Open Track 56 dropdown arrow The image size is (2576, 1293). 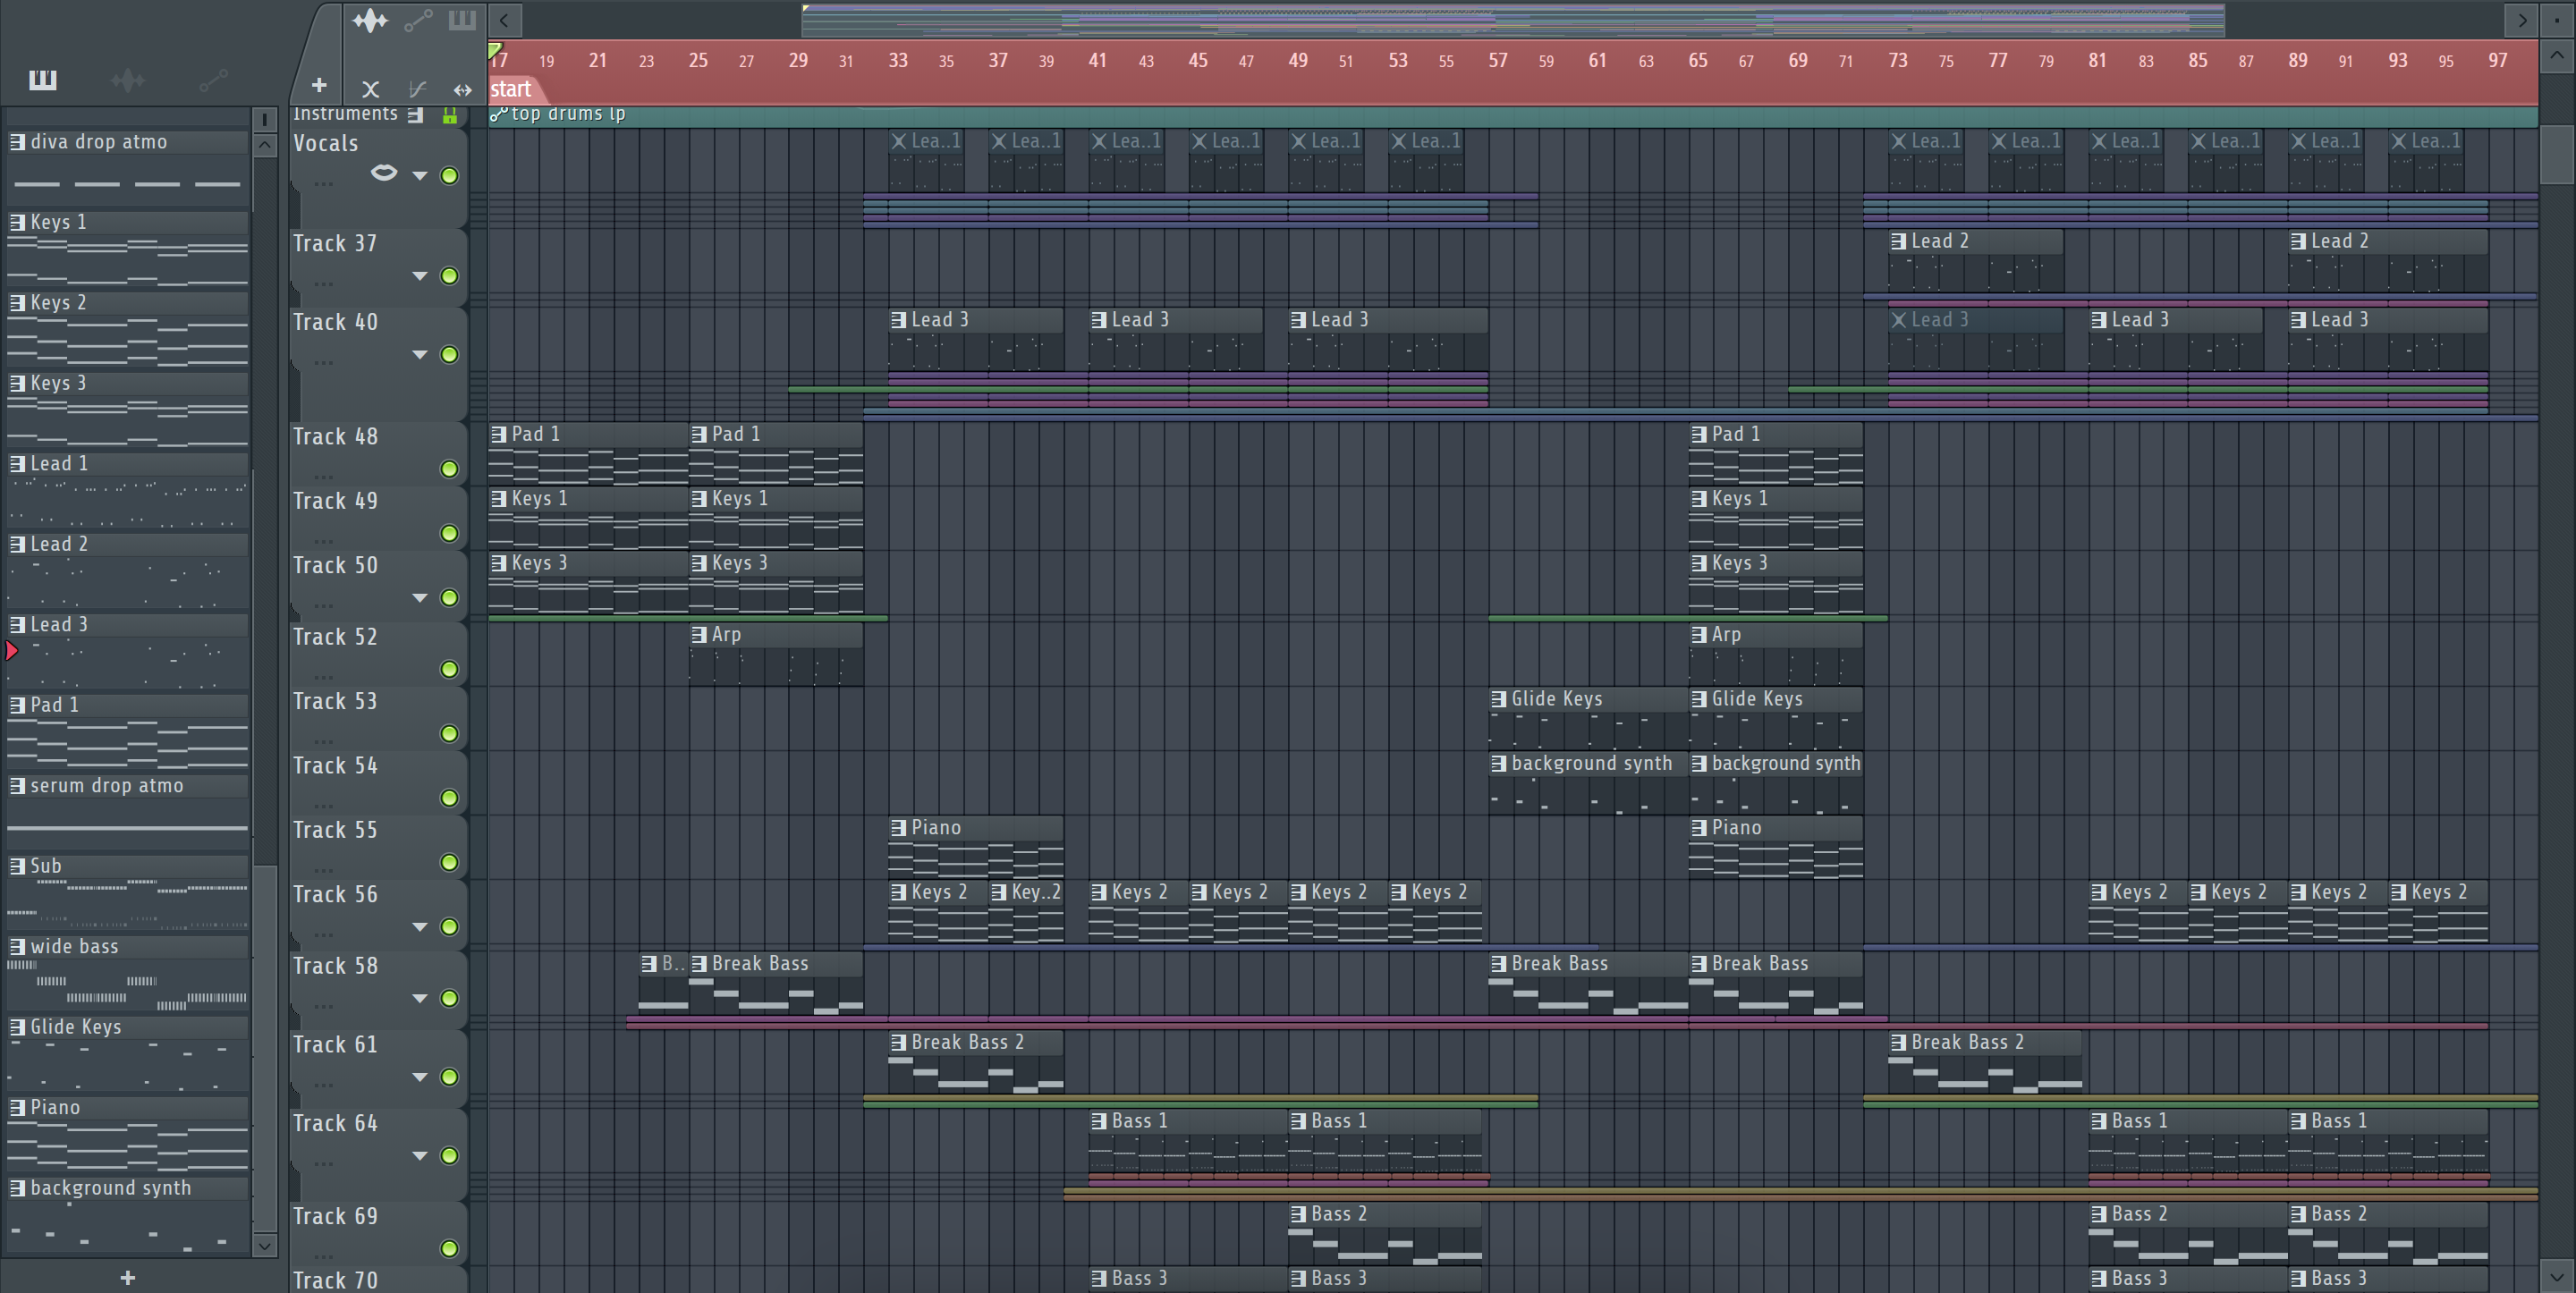[420, 927]
